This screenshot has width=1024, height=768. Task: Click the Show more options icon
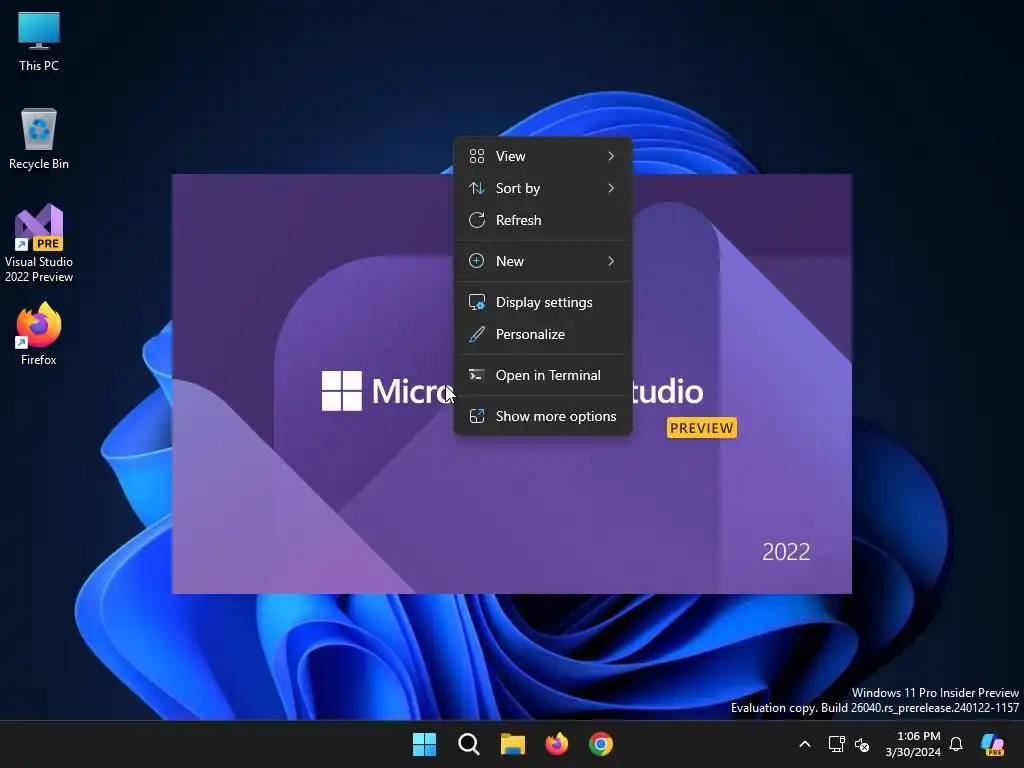(x=477, y=416)
